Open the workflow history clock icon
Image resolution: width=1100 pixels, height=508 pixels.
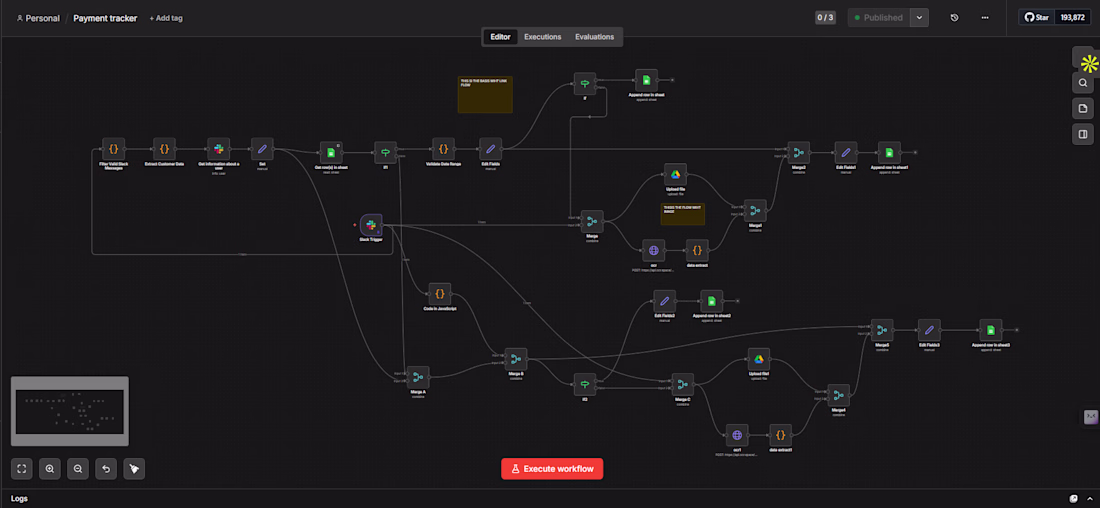[x=954, y=18]
